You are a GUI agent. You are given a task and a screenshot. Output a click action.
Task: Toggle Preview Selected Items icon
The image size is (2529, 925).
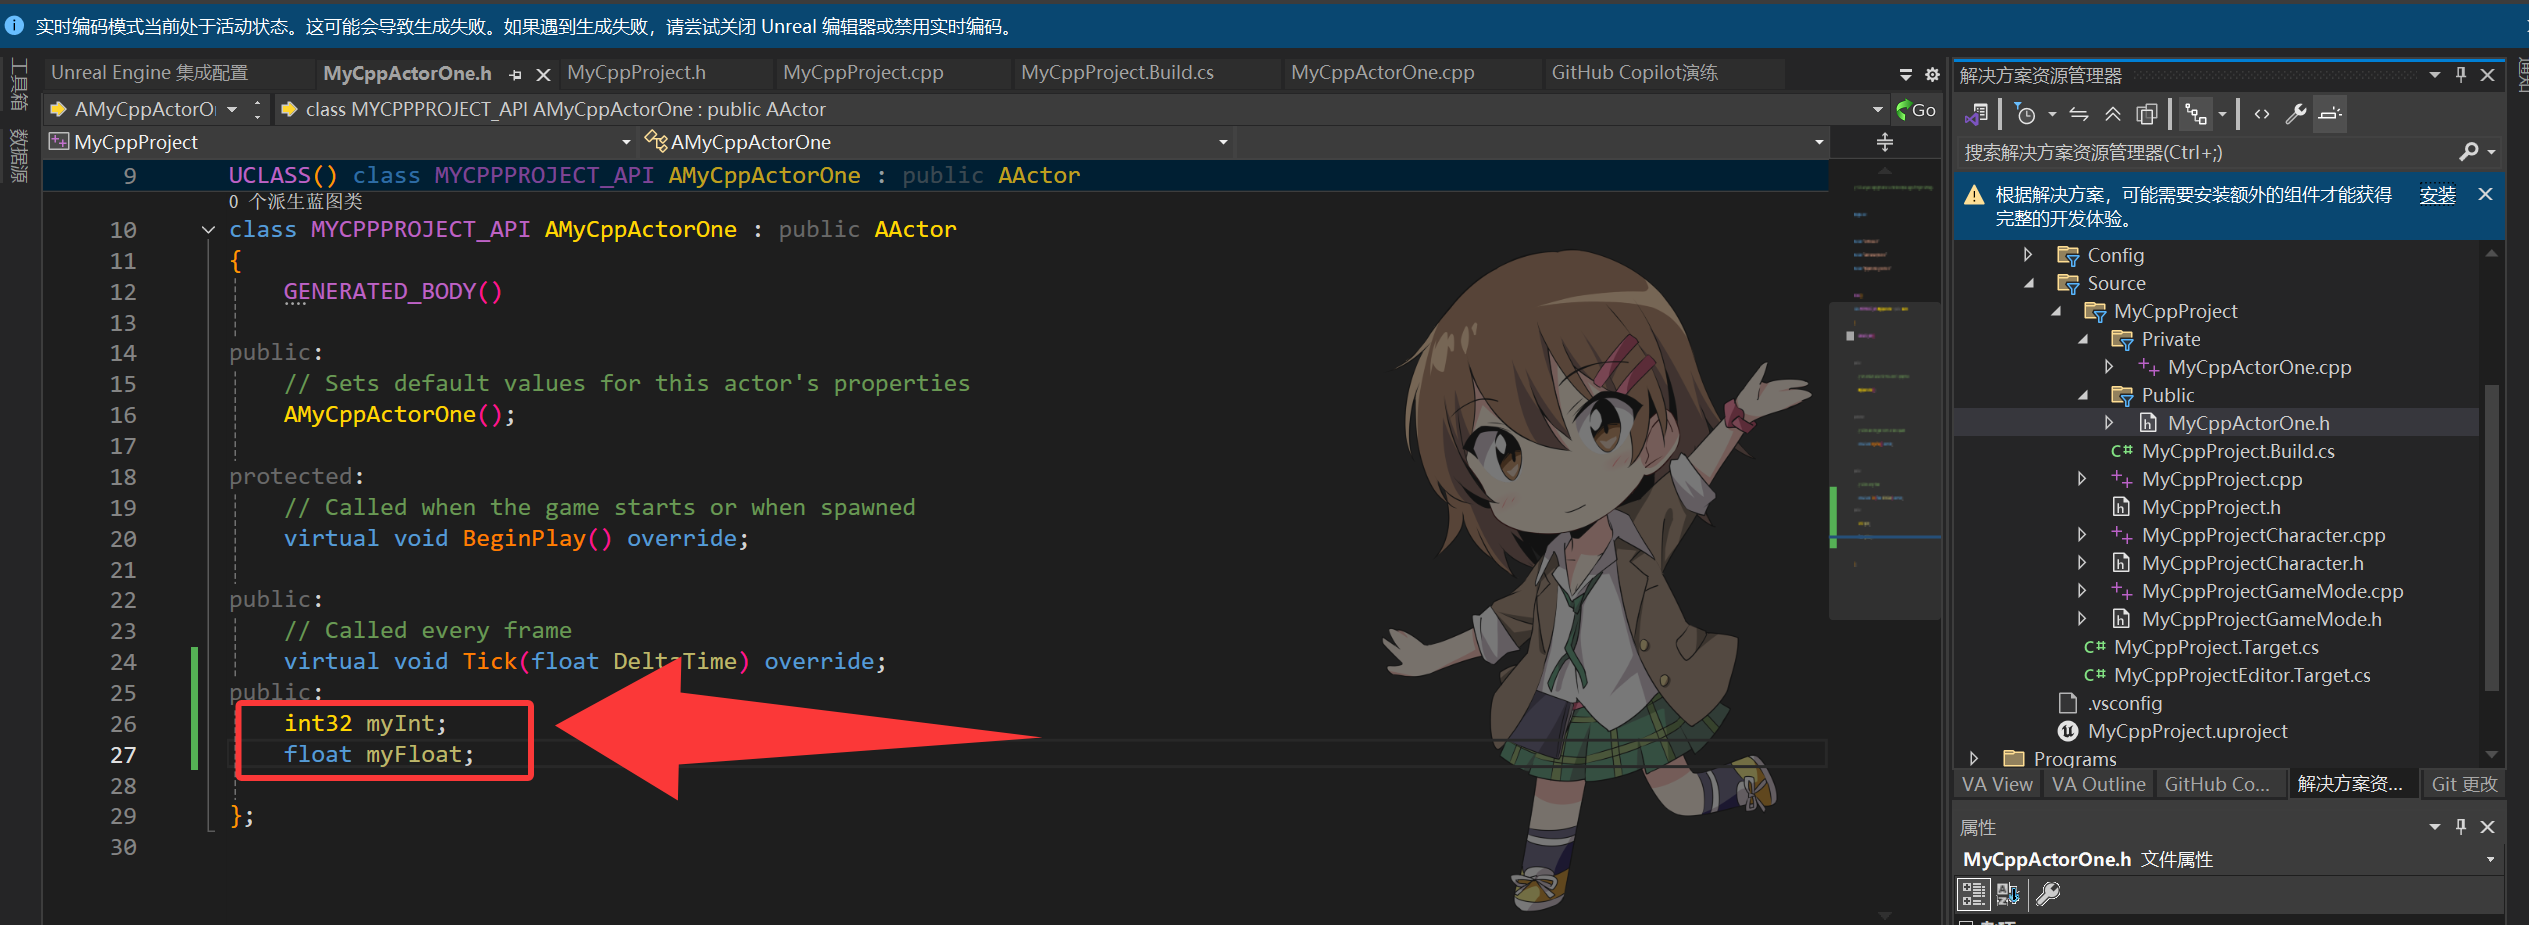[2330, 114]
